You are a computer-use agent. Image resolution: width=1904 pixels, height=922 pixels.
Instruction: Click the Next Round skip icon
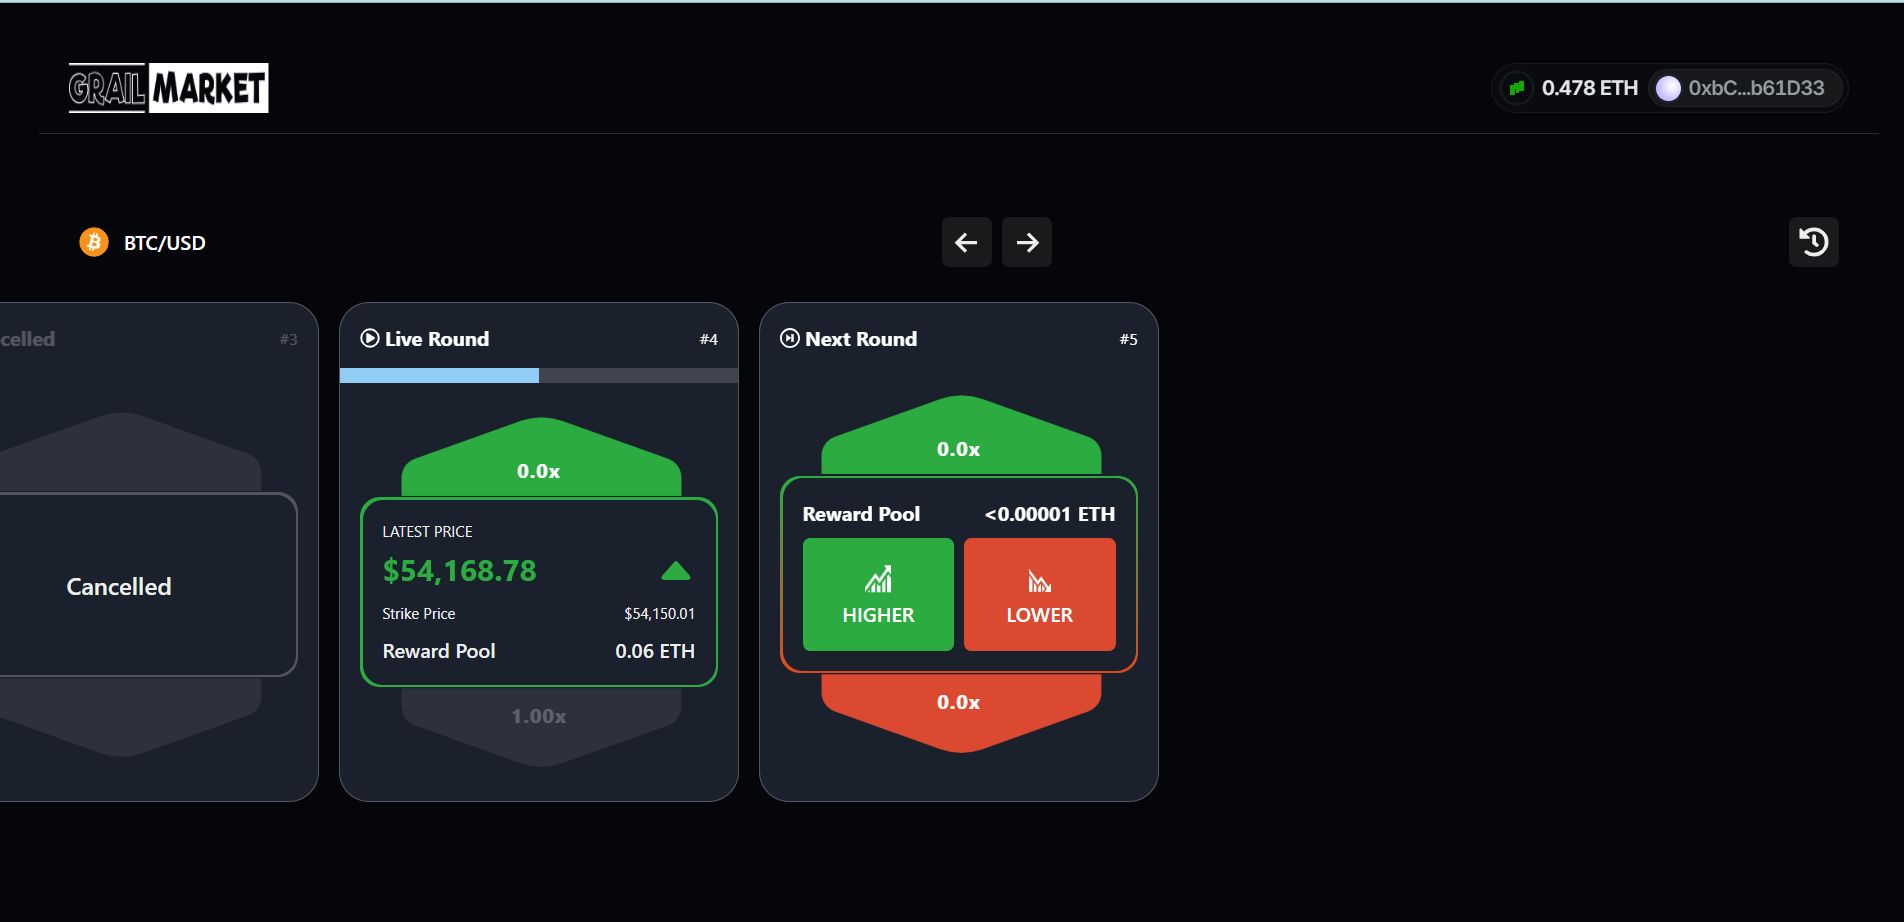(790, 338)
